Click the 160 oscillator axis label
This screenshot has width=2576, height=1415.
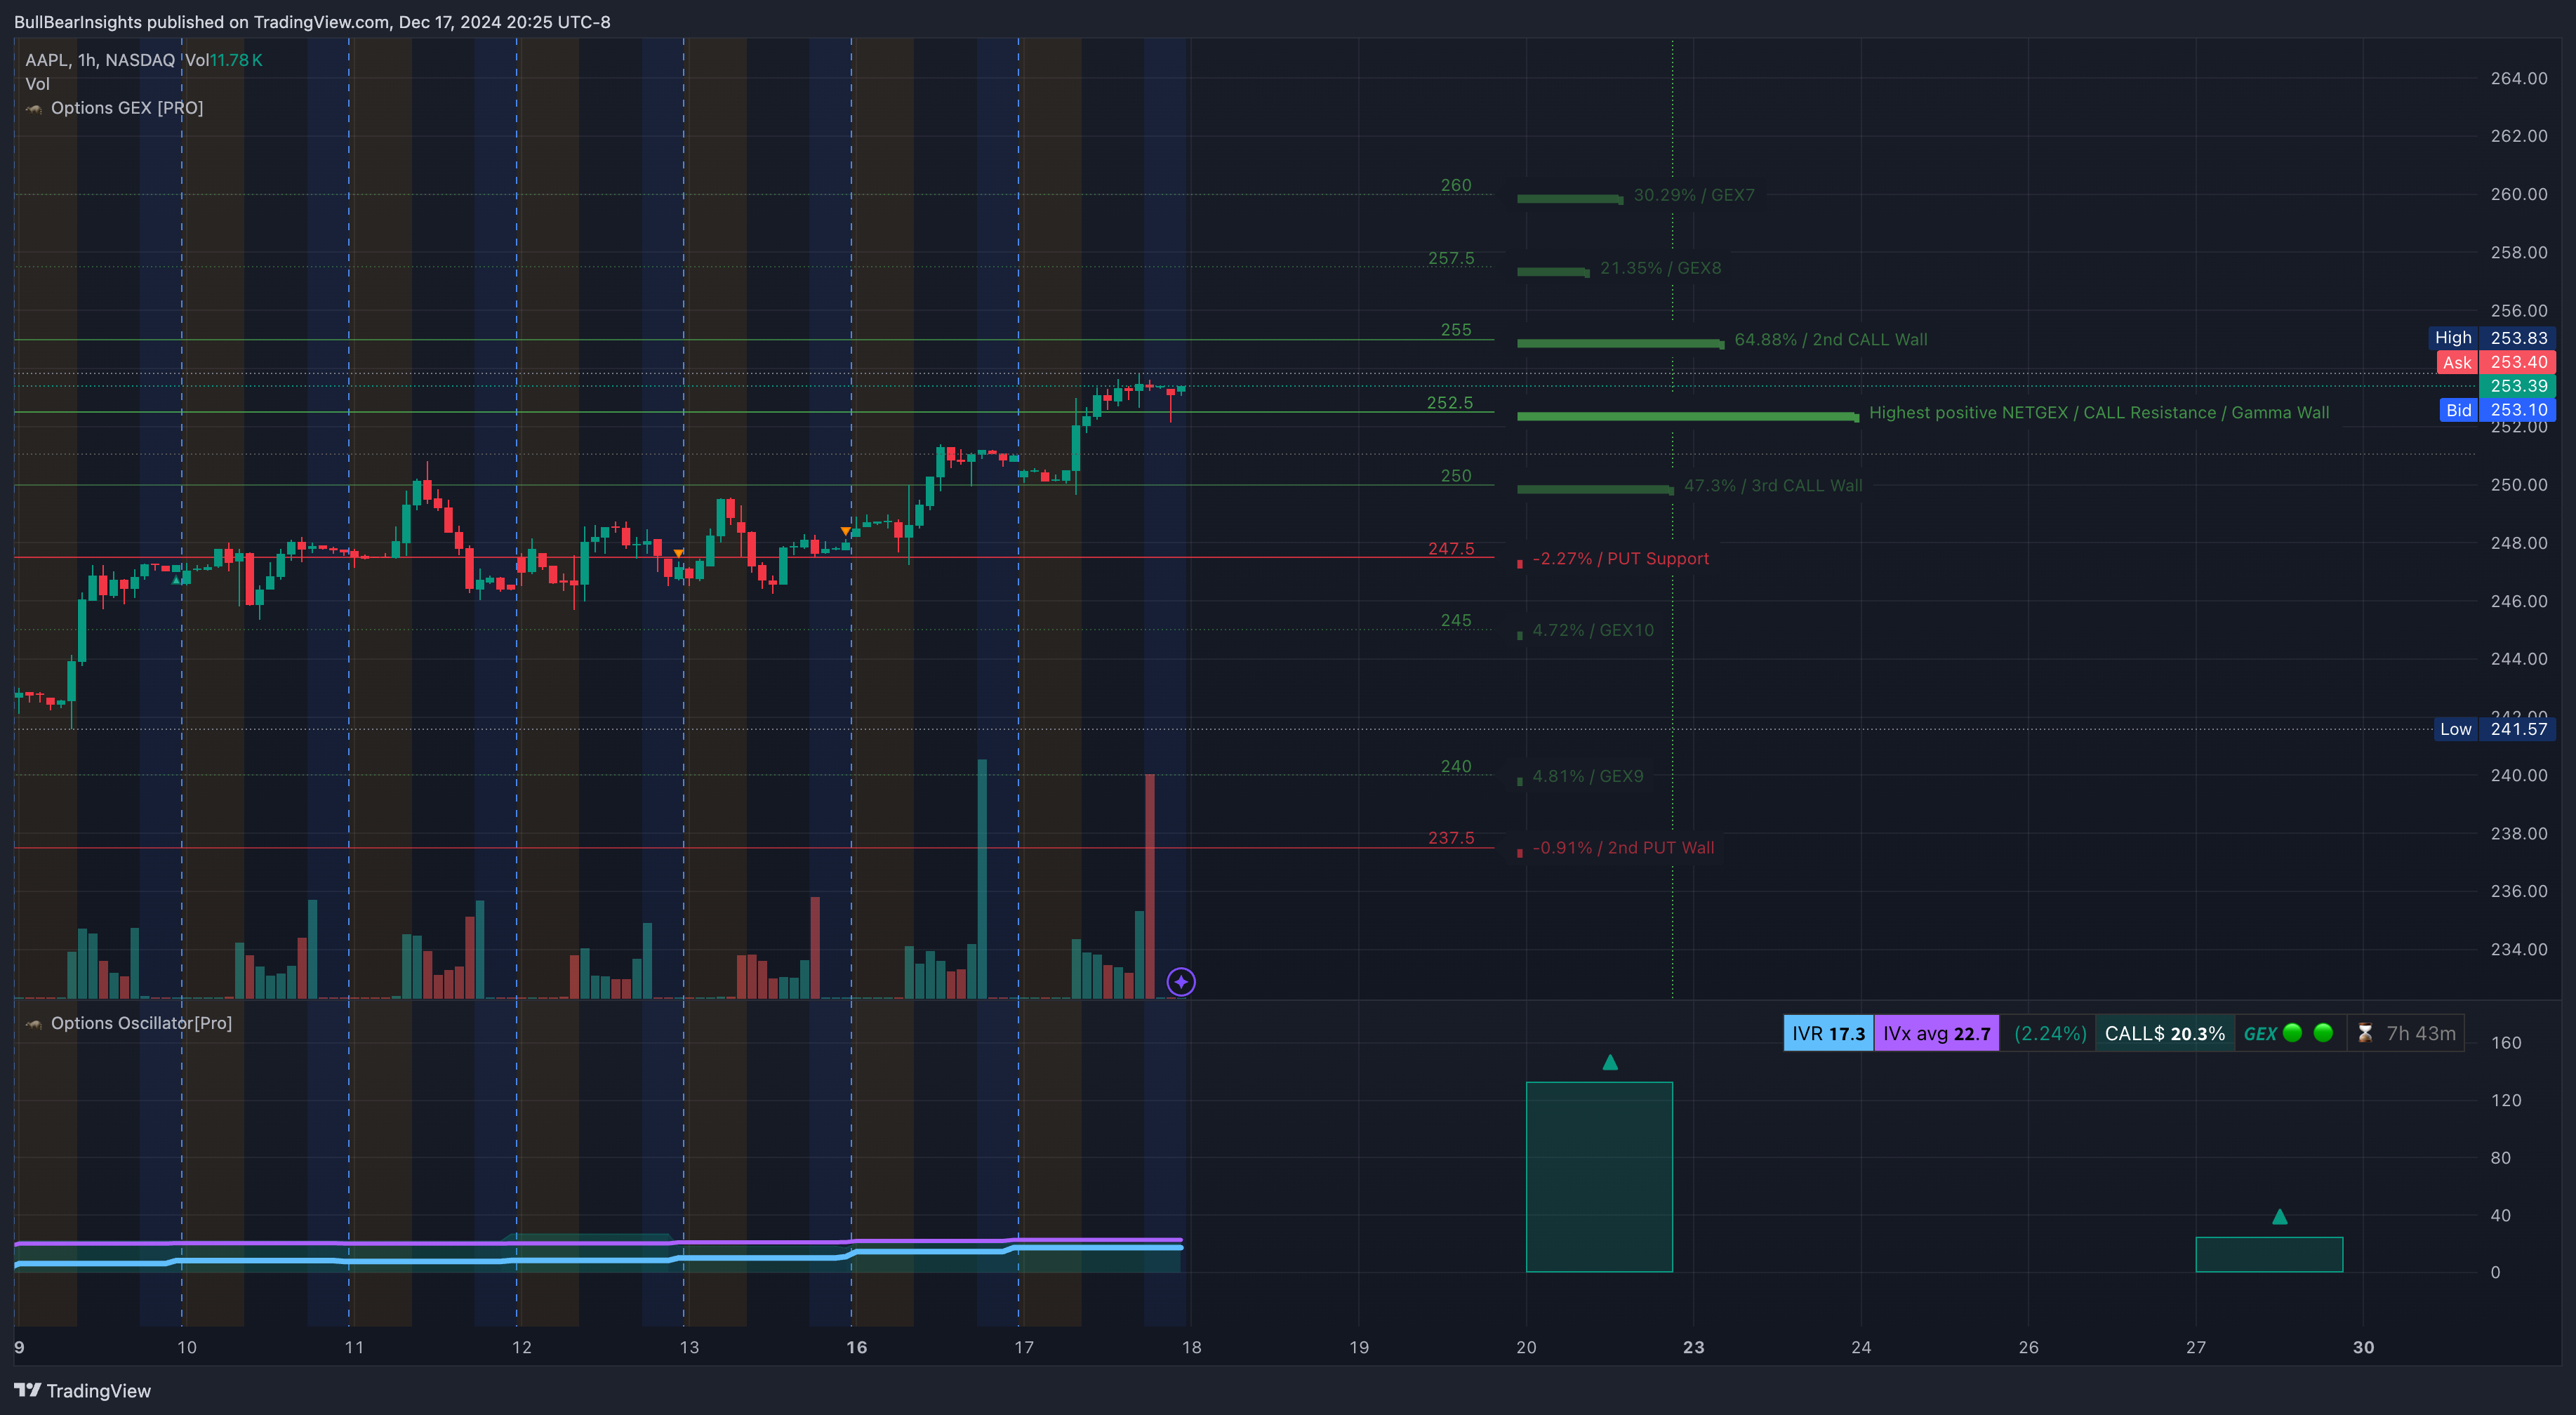(x=2505, y=1043)
